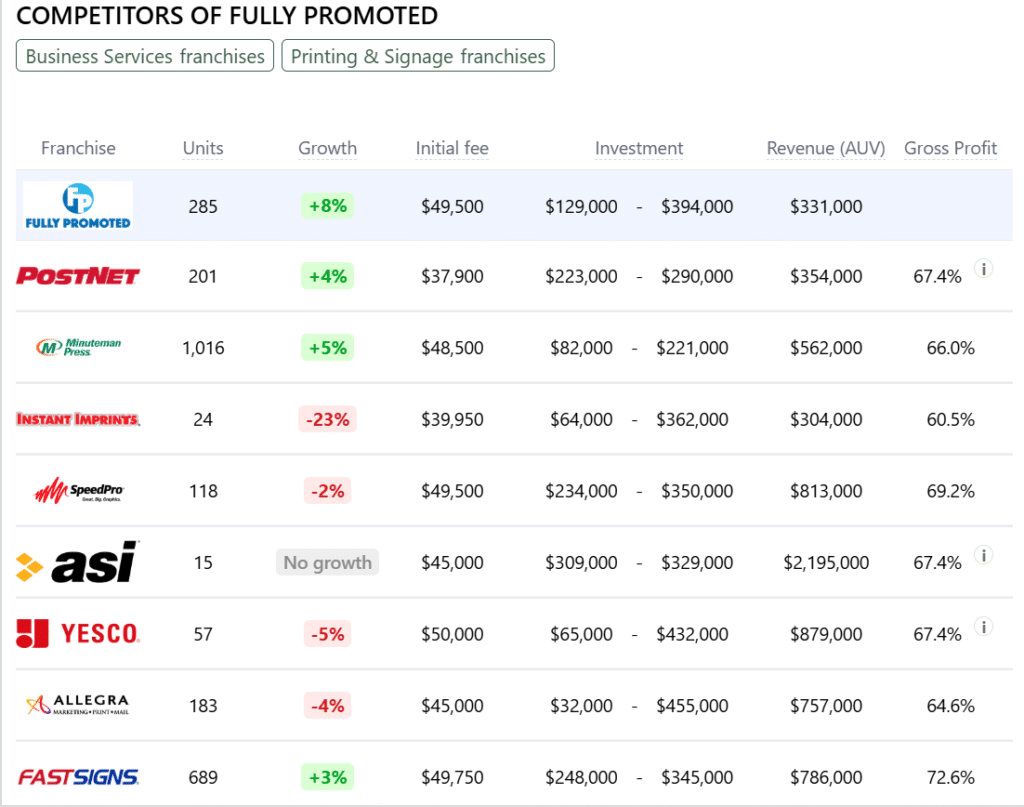Click the asi franchise logo
This screenshot has width=1024, height=807.
pyautogui.click(x=78, y=562)
